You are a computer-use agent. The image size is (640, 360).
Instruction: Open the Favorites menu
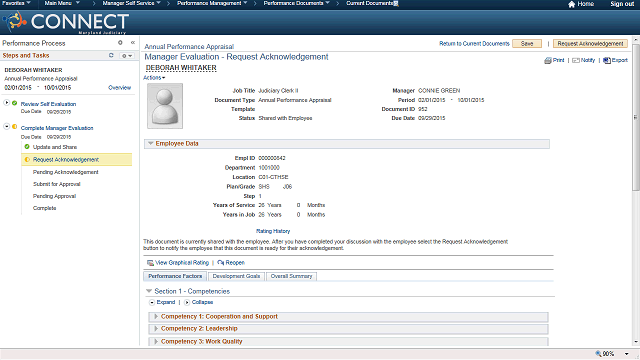tap(16, 3)
